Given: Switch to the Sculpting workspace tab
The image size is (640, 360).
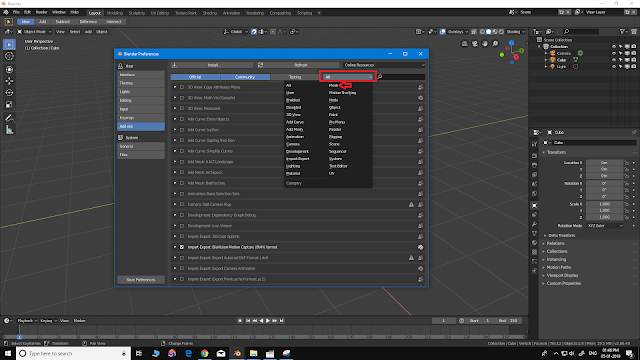Looking at the screenshot, I should (x=137, y=13).
